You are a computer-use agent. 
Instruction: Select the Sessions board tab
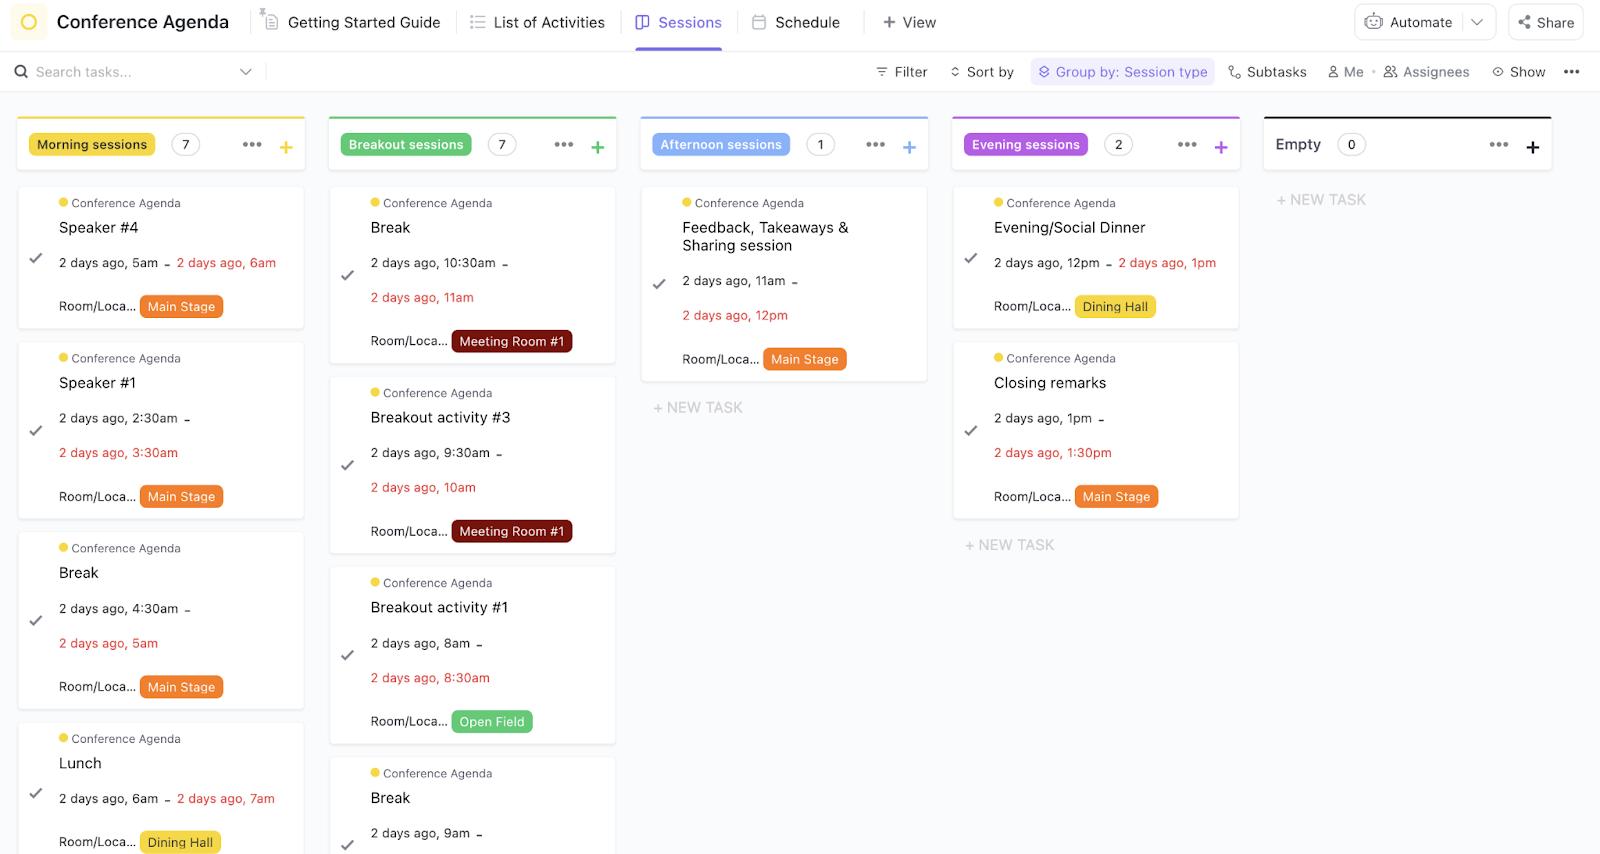679,22
